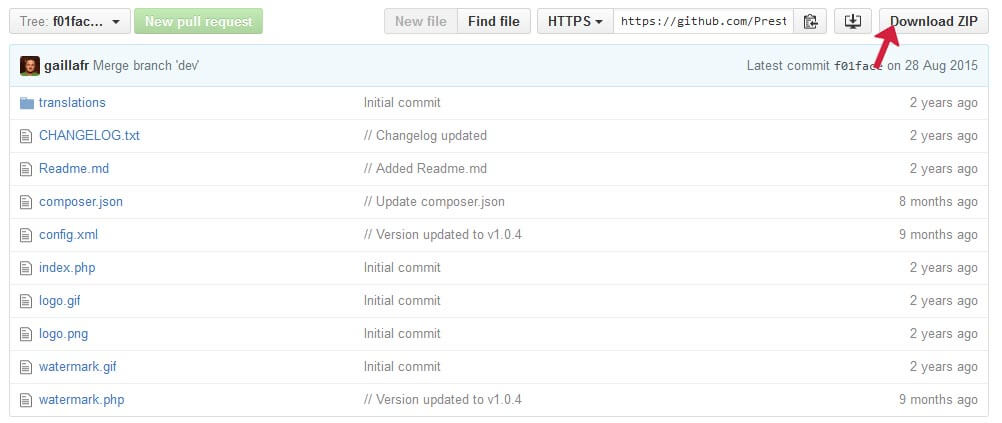Open the watermark.gif file link
The width and height of the screenshot is (1002, 423).
tap(78, 367)
